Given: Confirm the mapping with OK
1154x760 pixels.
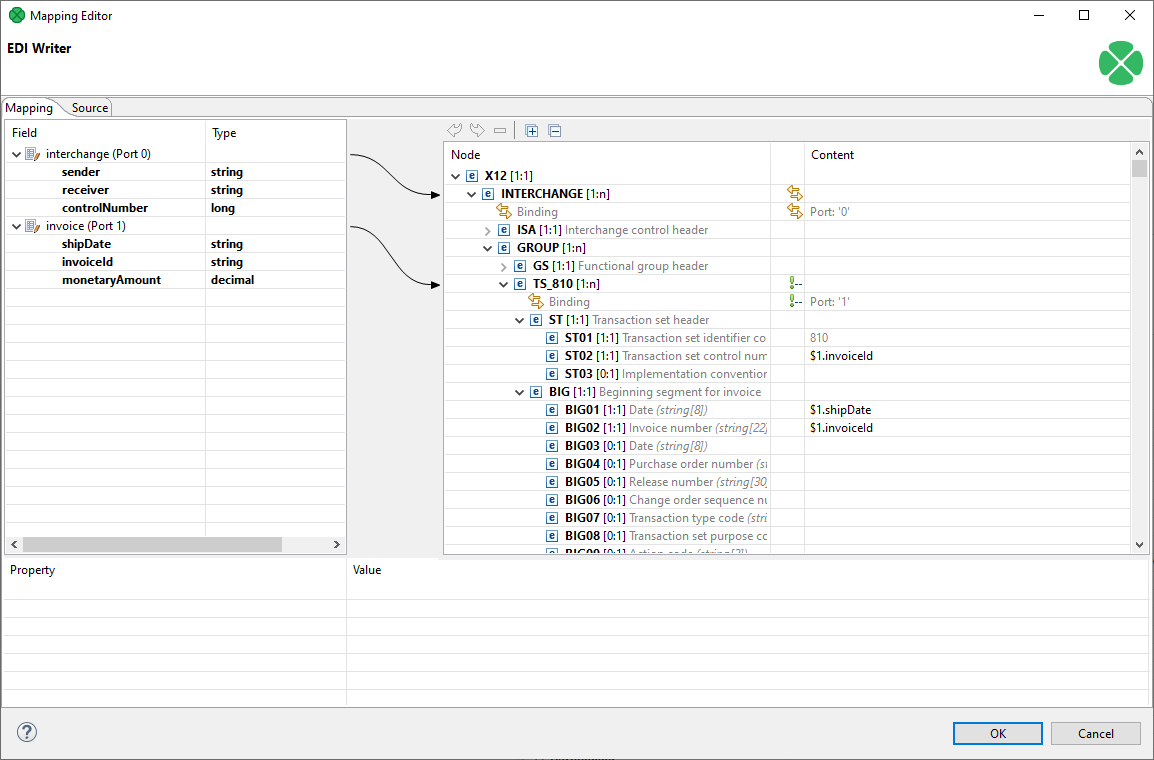Looking at the screenshot, I should [x=997, y=733].
